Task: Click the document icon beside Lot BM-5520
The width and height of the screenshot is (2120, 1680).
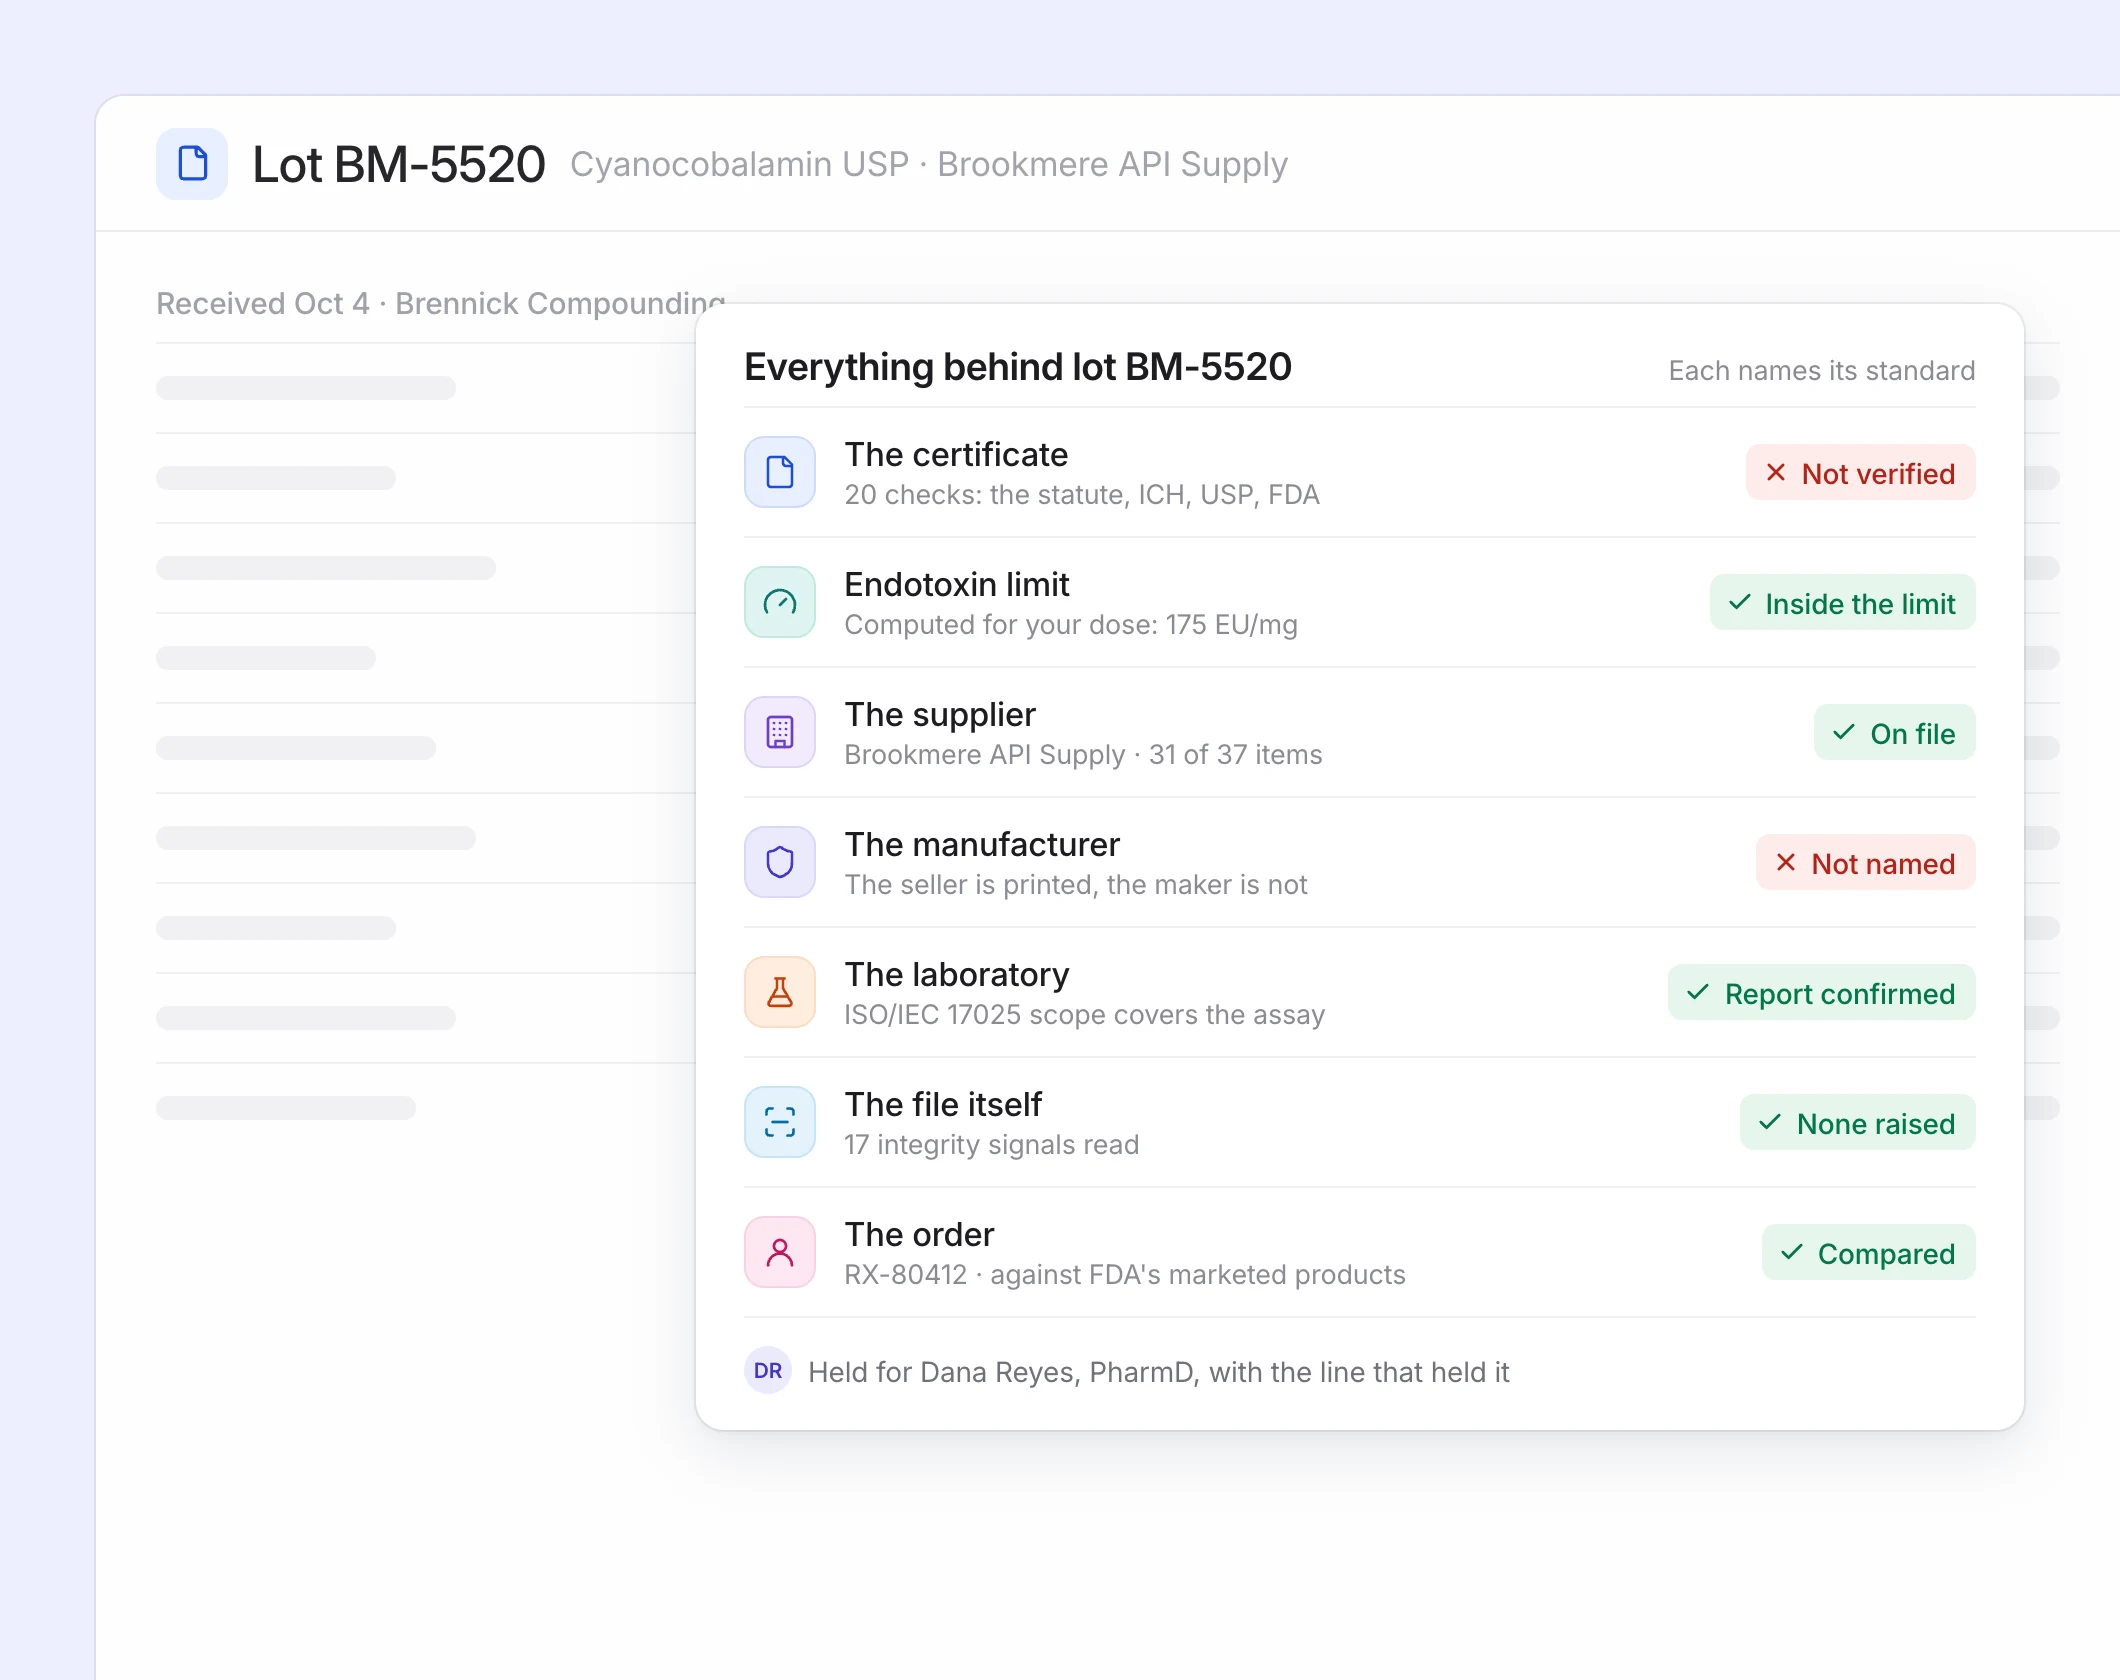Action: pos(192,164)
